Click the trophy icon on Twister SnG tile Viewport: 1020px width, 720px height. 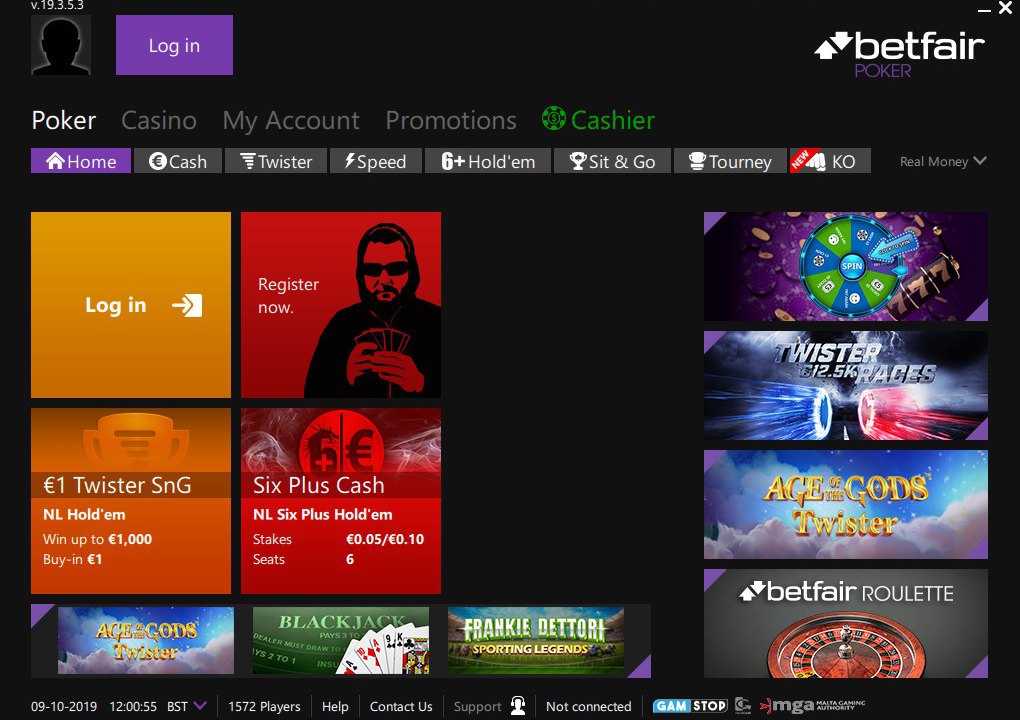pos(135,442)
